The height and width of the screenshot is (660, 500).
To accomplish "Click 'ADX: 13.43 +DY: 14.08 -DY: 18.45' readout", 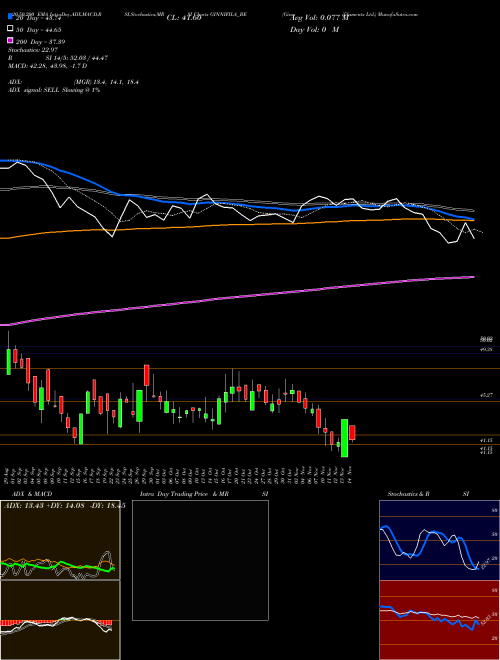I will [x=64, y=506].
